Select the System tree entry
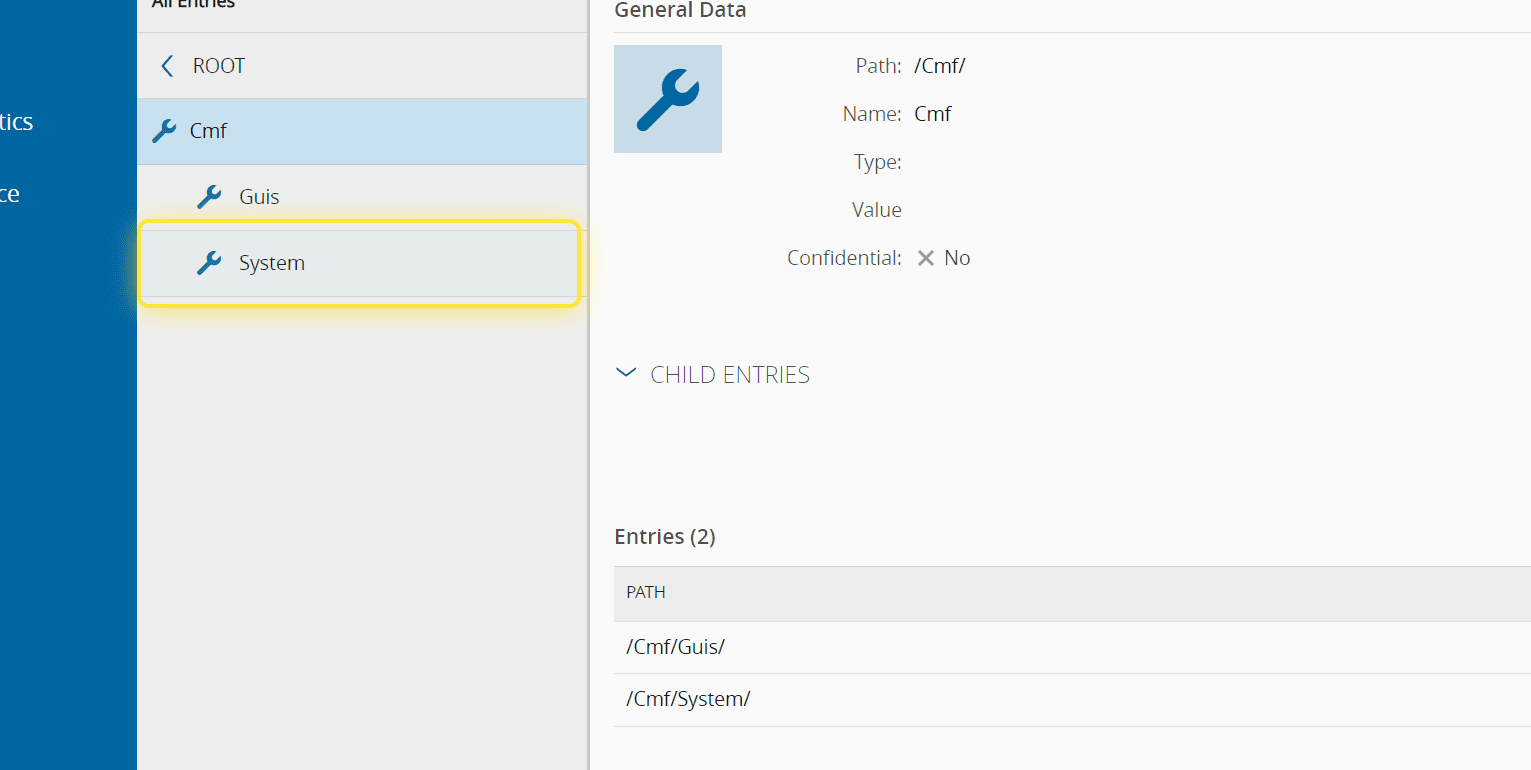Screen dimensions: 1531x770 (272, 263)
